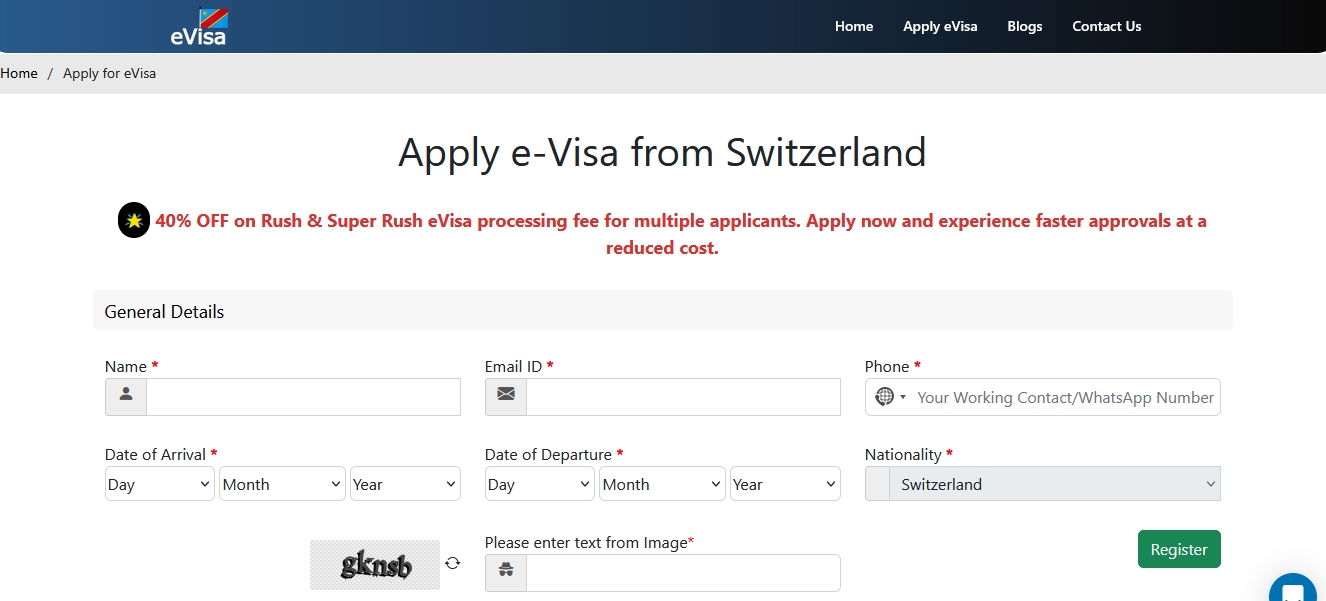The width and height of the screenshot is (1326, 601).
Task: Select the departure Year dropdown
Action: click(x=784, y=484)
